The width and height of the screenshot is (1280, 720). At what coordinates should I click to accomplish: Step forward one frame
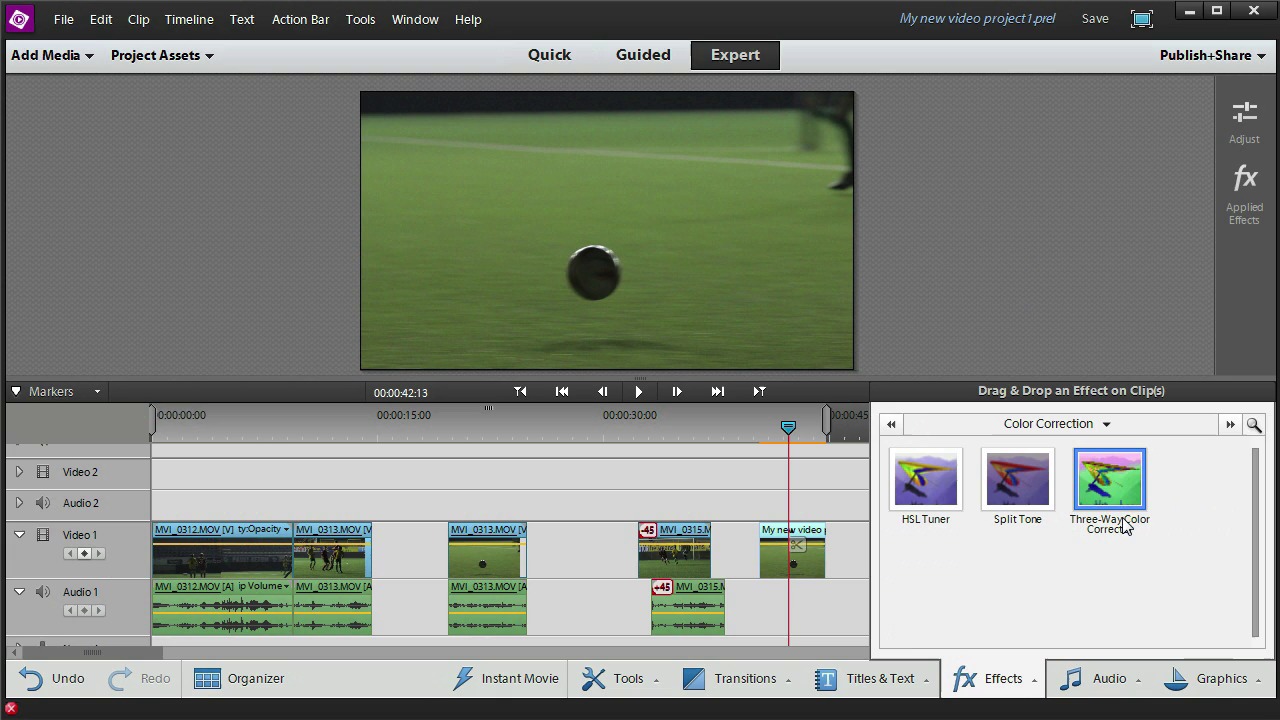pyautogui.click(x=677, y=392)
